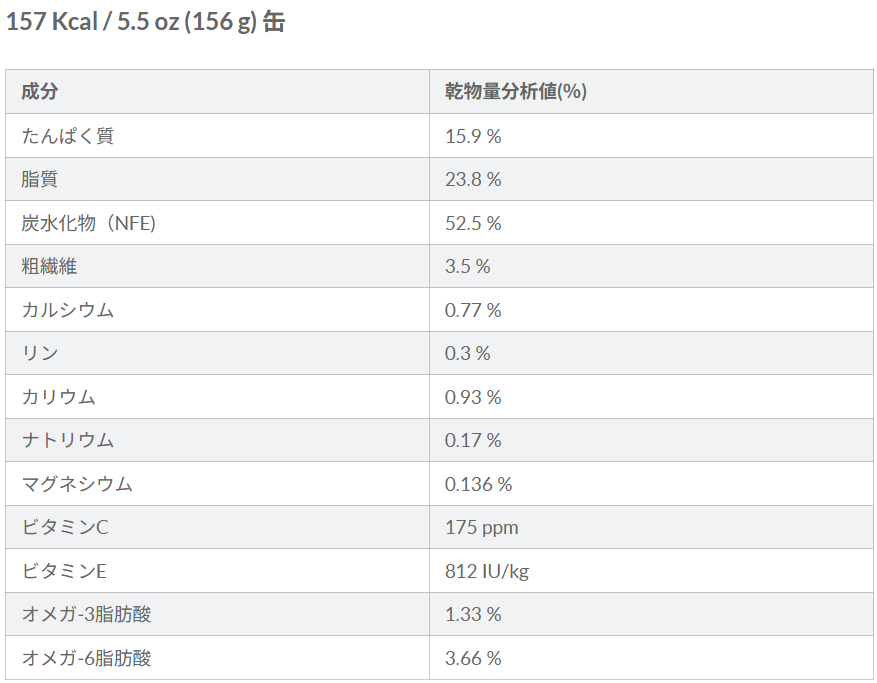877x683 pixels.
Task: Click the 52.5 % value cell
Action: click(x=473, y=223)
